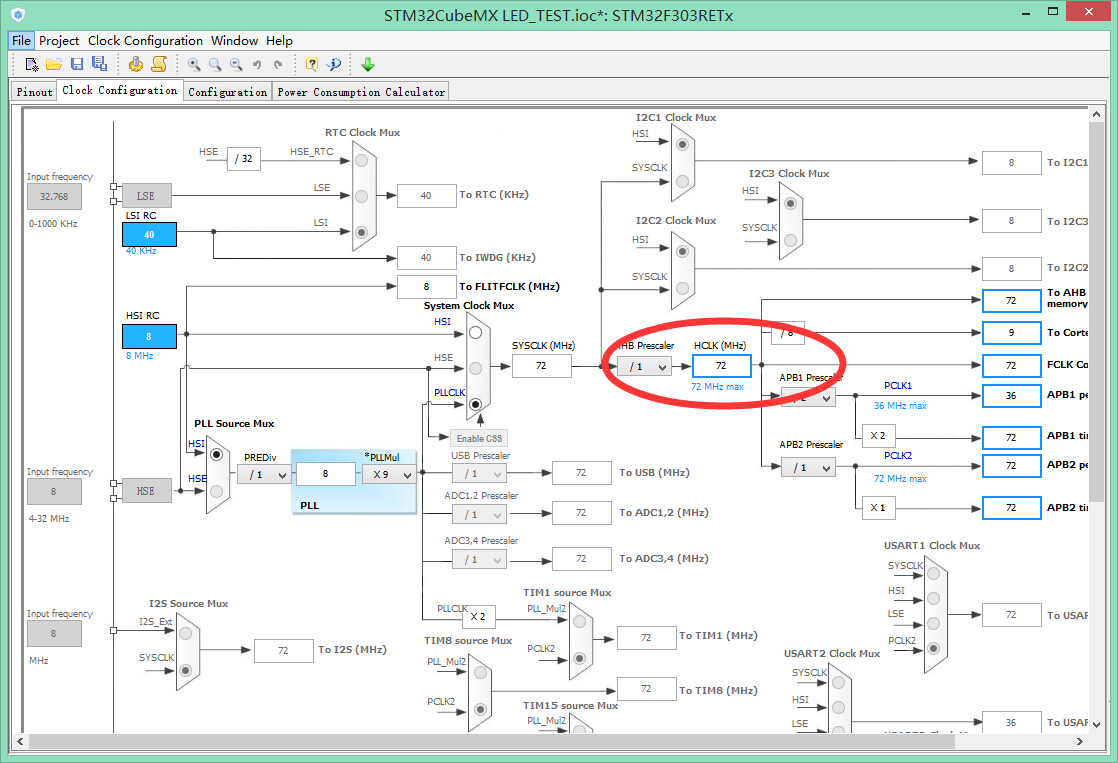Image resolution: width=1118 pixels, height=763 pixels.
Task: Open the Clock Configuration menu
Action: click(145, 41)
